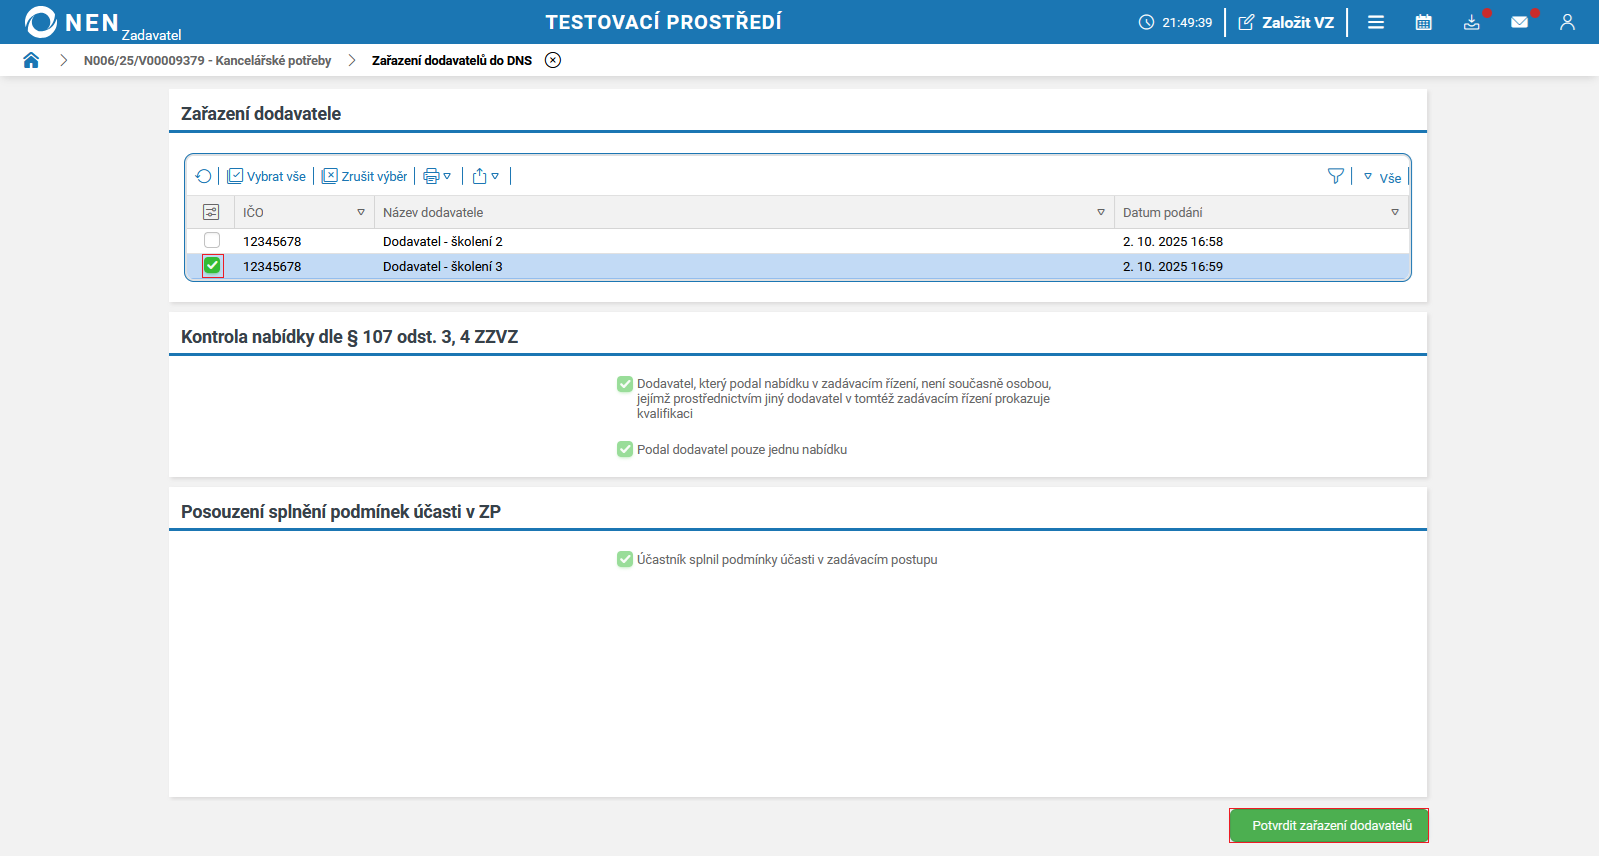Check the box for Dodavatel - školení 2

click(212, 241)
